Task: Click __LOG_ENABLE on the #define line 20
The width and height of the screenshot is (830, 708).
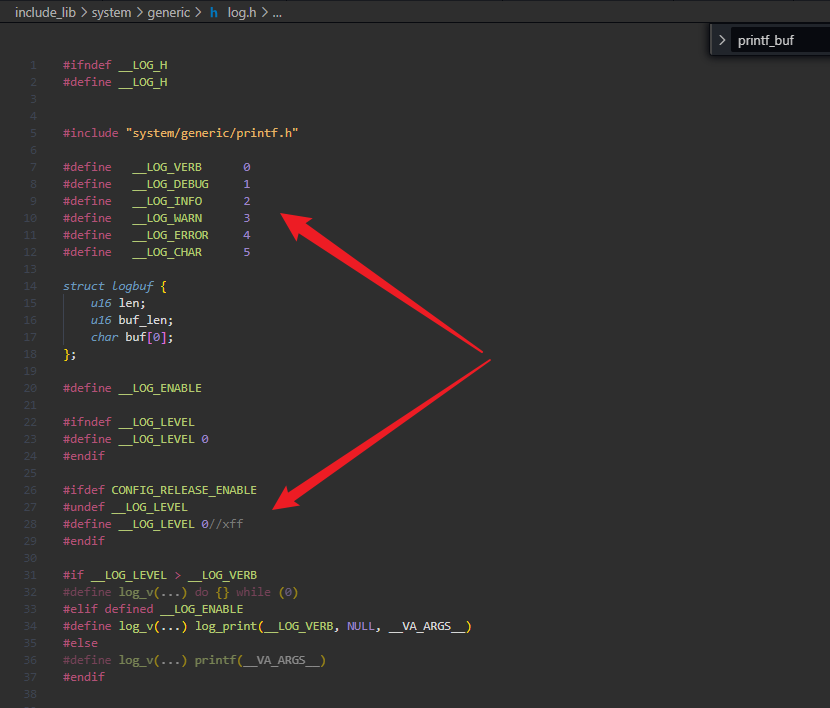Action: coord(160,388)
